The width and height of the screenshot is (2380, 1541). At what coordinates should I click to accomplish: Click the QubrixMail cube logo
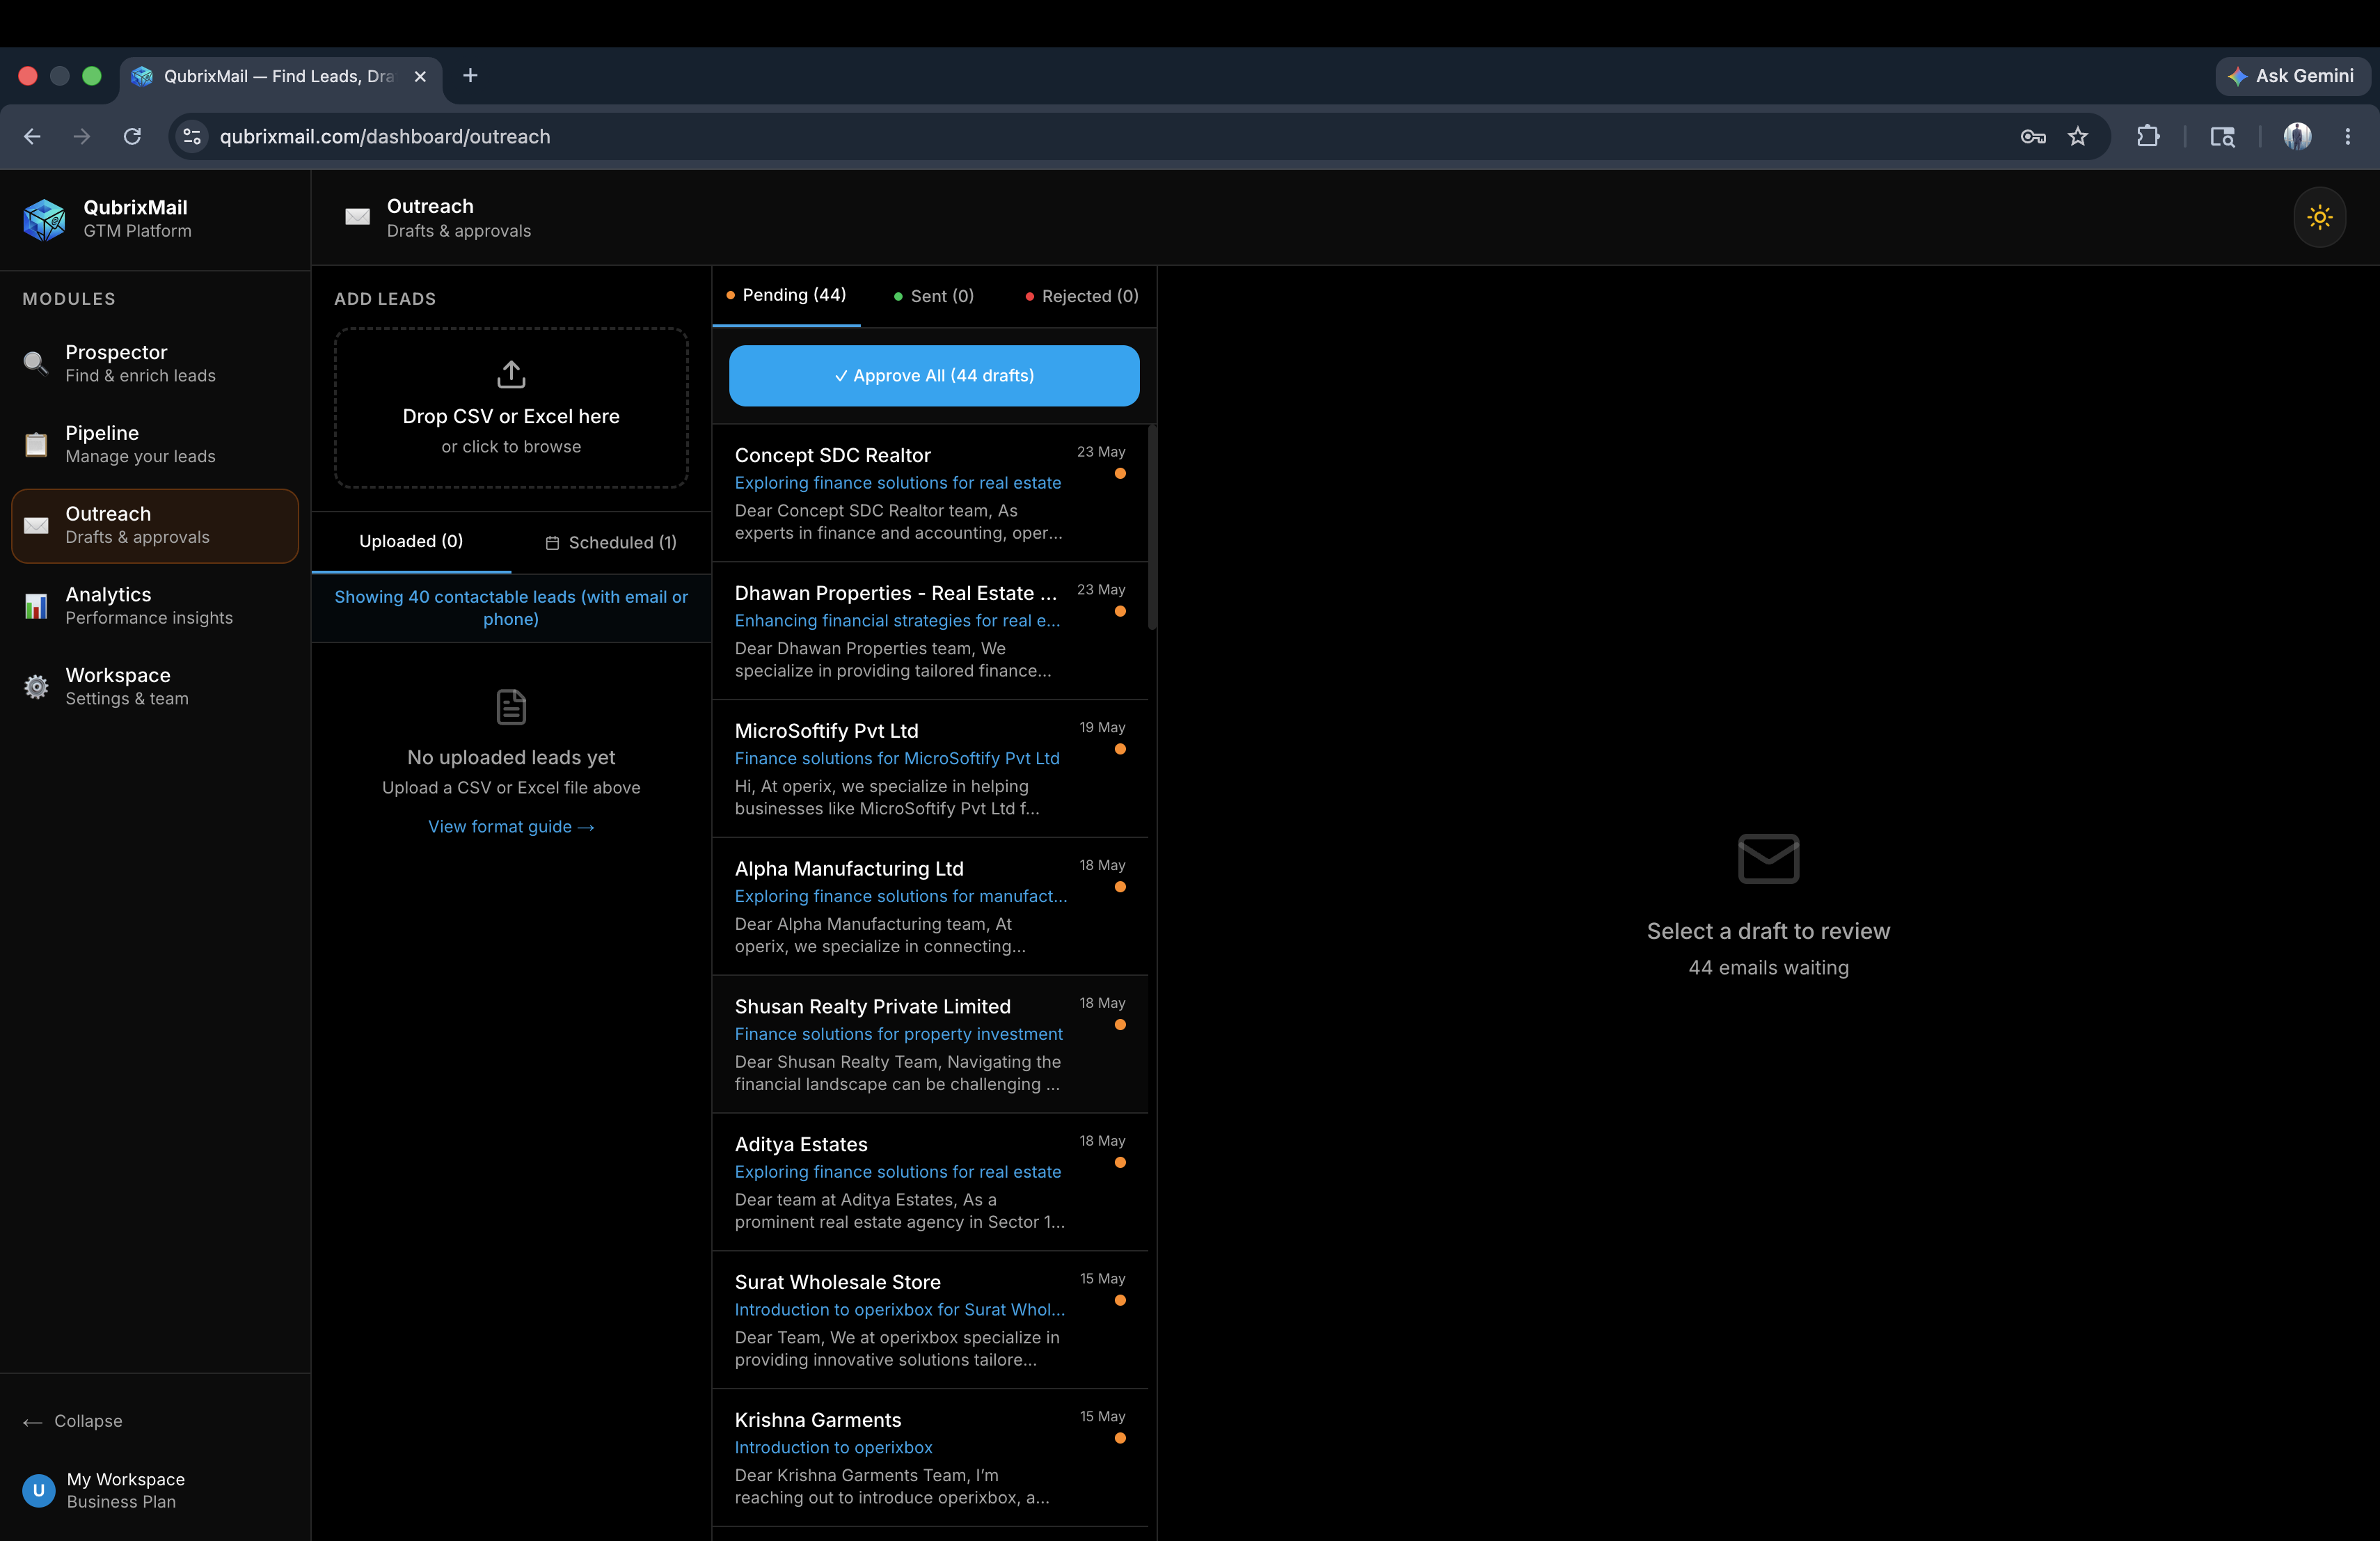(x=44, y=219)
